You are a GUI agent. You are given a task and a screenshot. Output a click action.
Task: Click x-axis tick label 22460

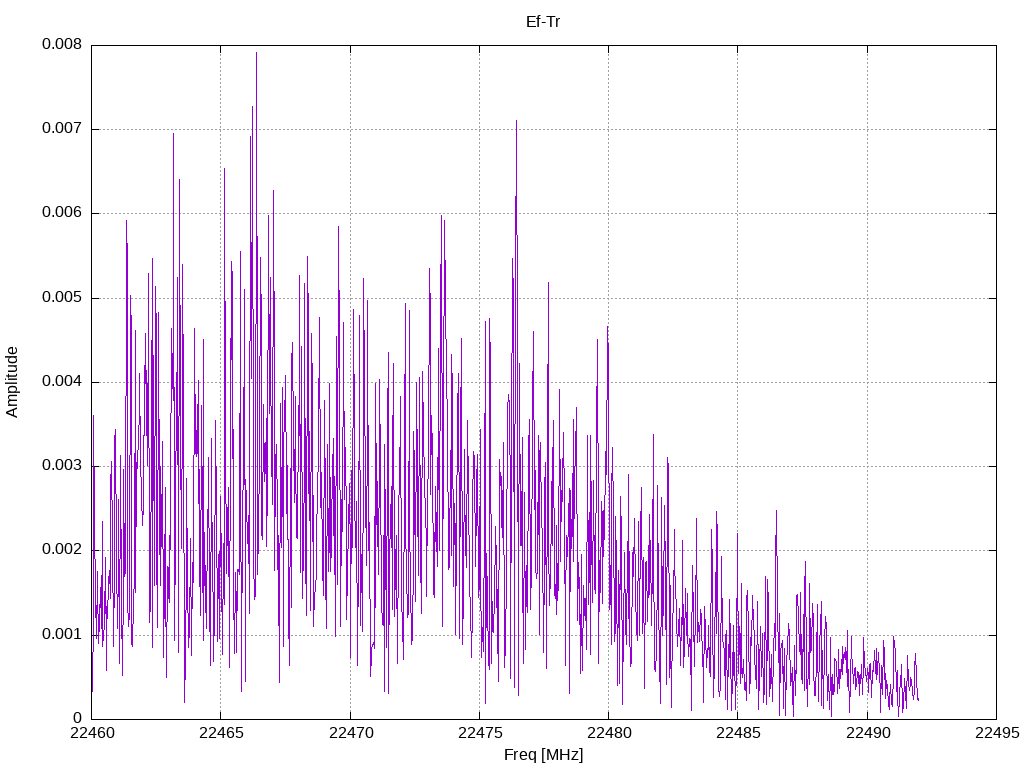(91, 733)
